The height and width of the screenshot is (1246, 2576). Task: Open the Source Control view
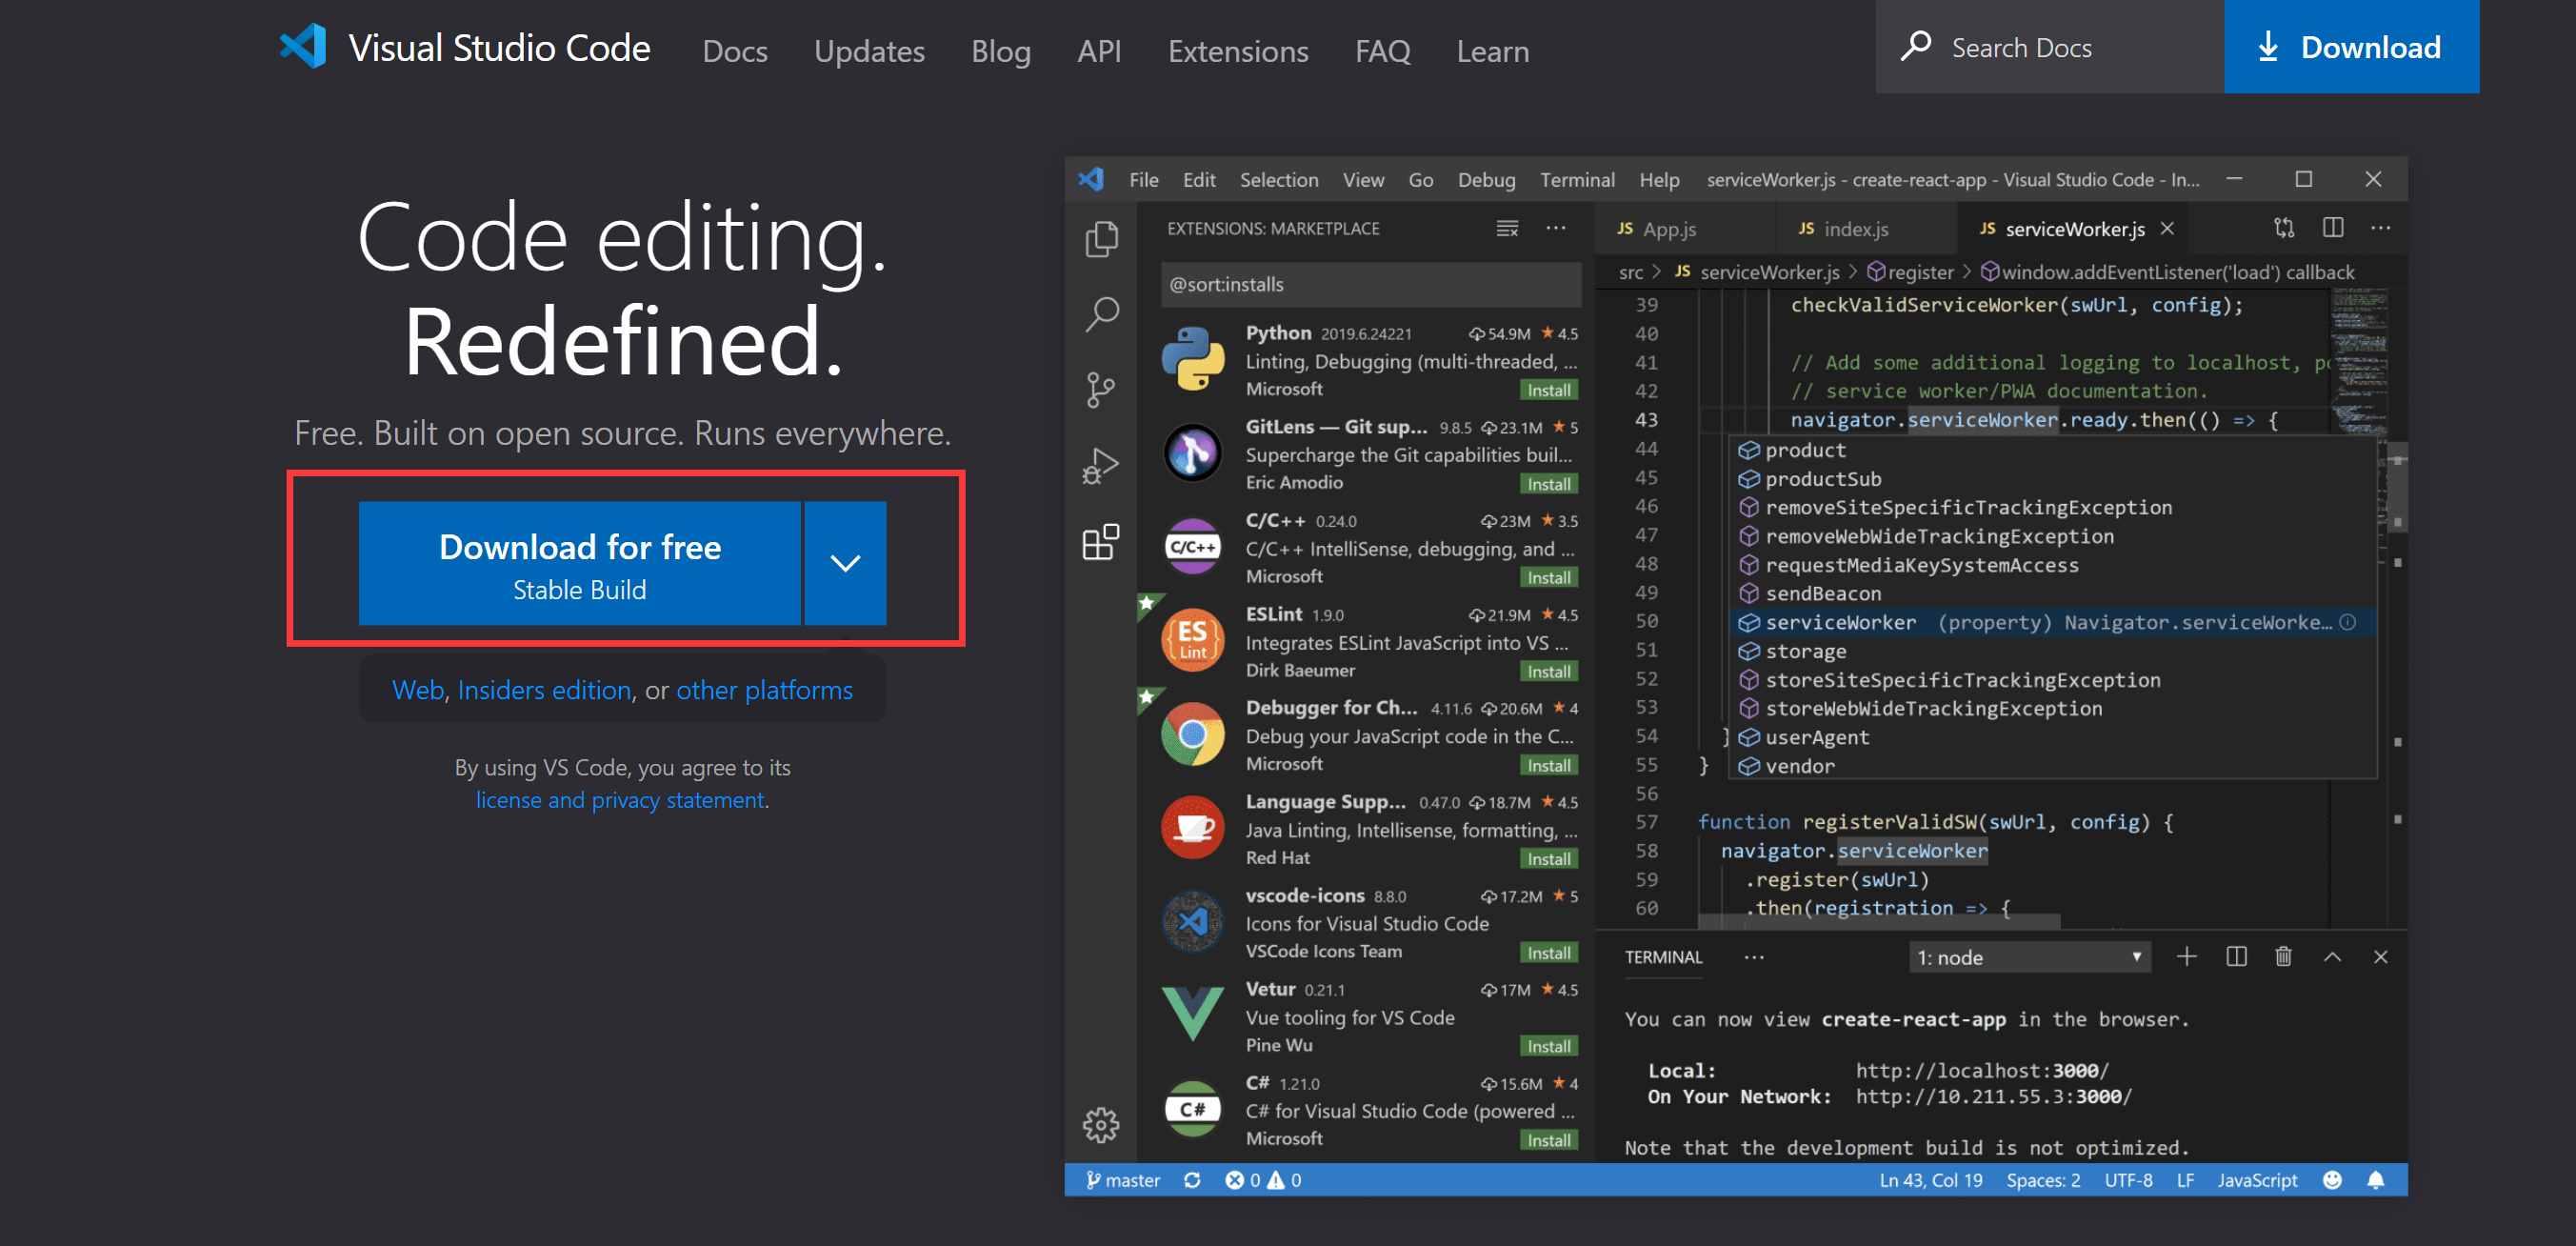click(x=1100, y=389)
